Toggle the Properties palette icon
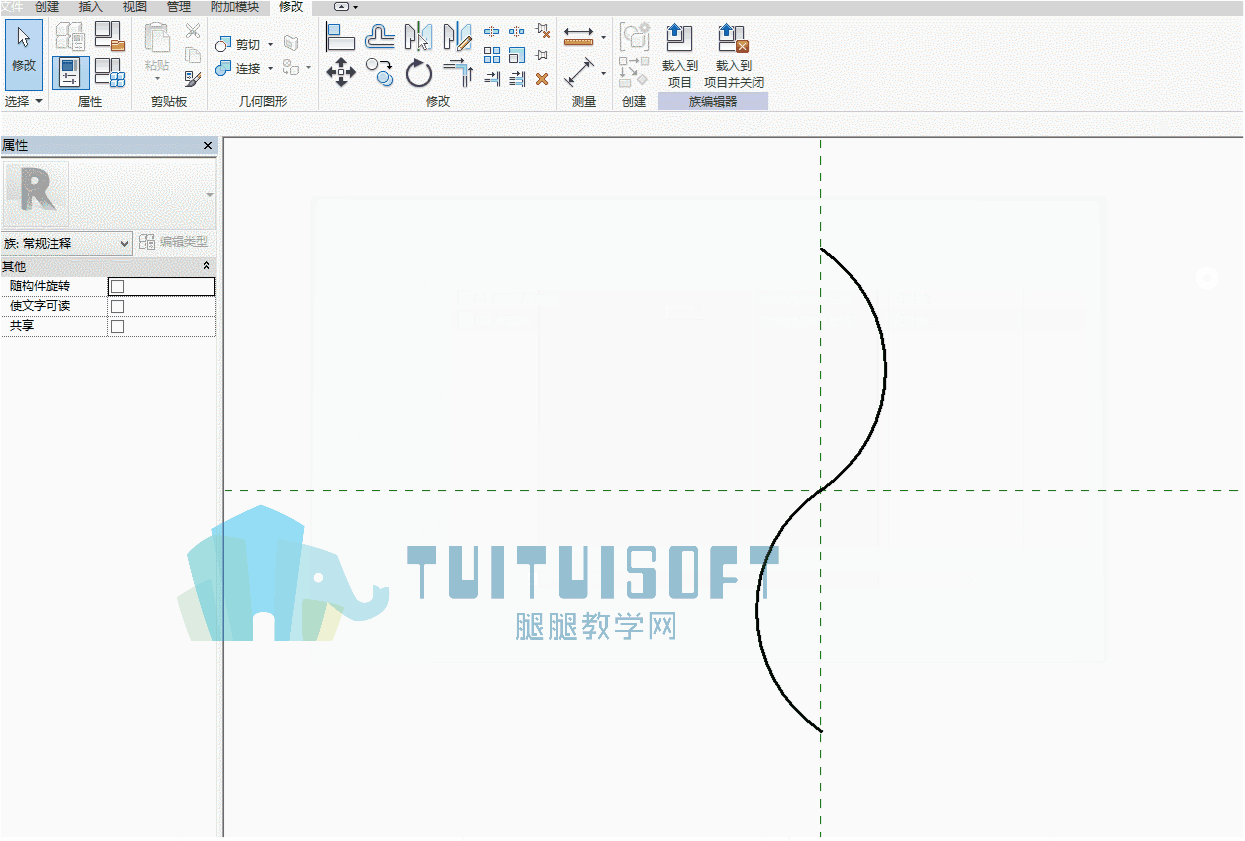The height and width of the screenshot is (841, 1245). pyautogui.click(x=70, y=72)
